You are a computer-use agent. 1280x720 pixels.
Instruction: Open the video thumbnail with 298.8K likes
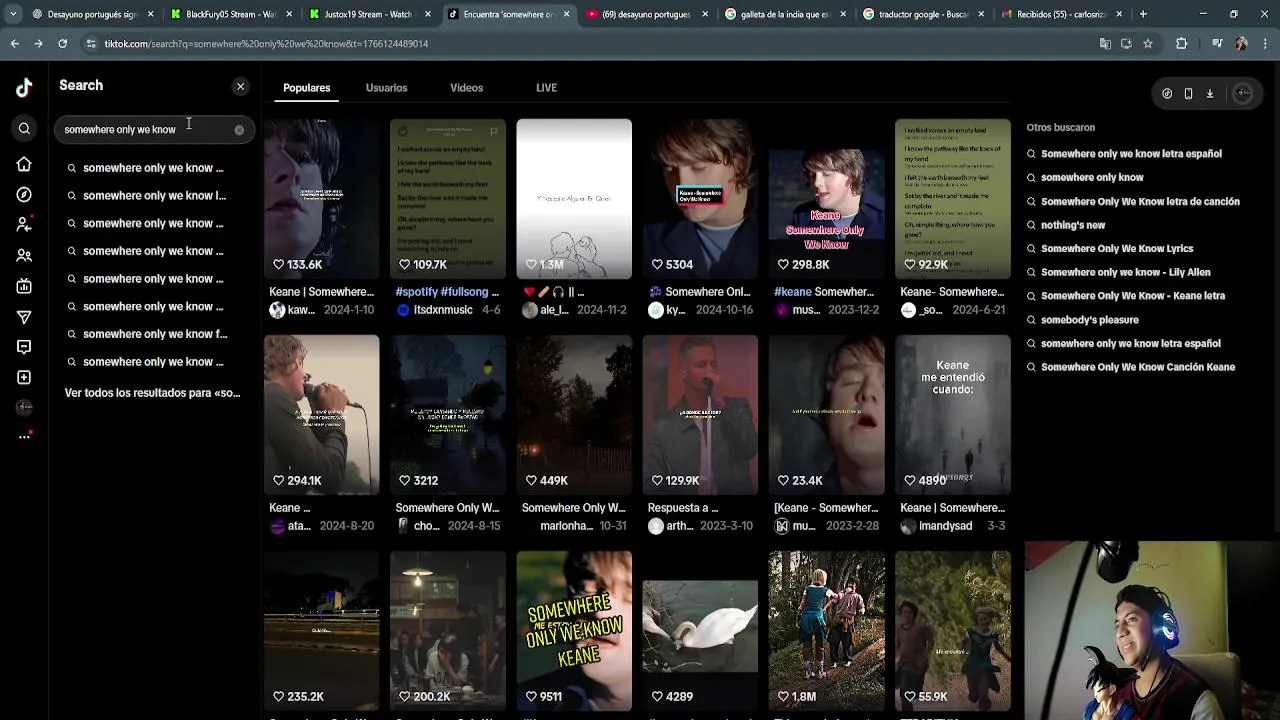point(826,199)
